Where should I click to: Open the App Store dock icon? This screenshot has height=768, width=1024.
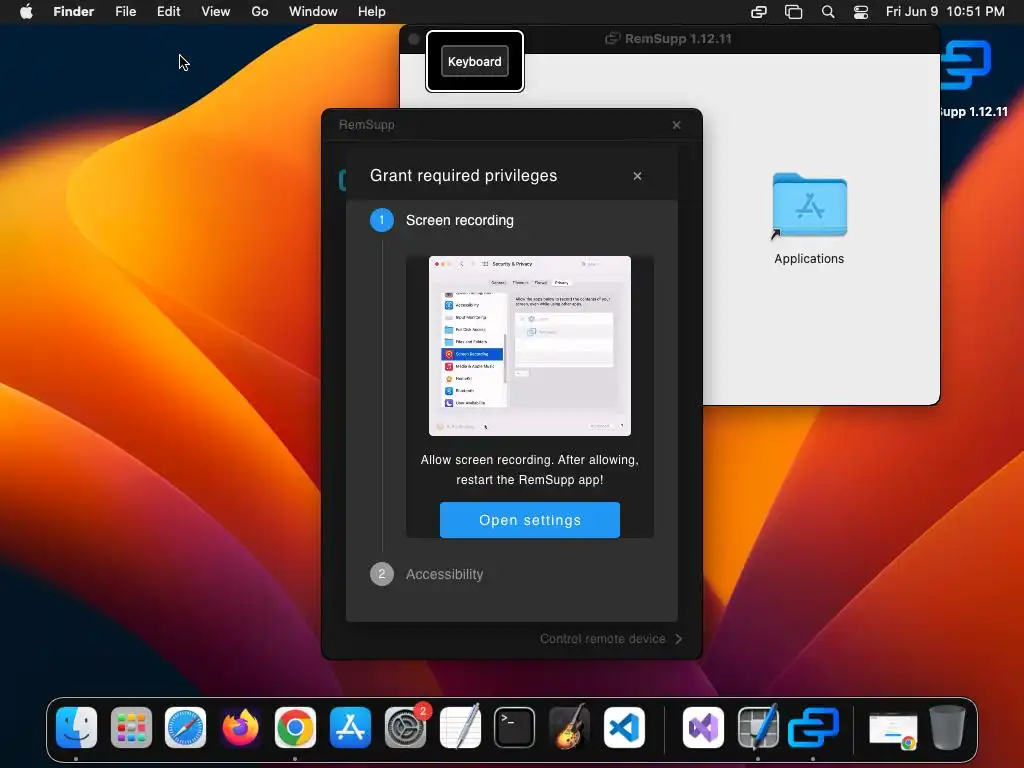coord(350,727)
